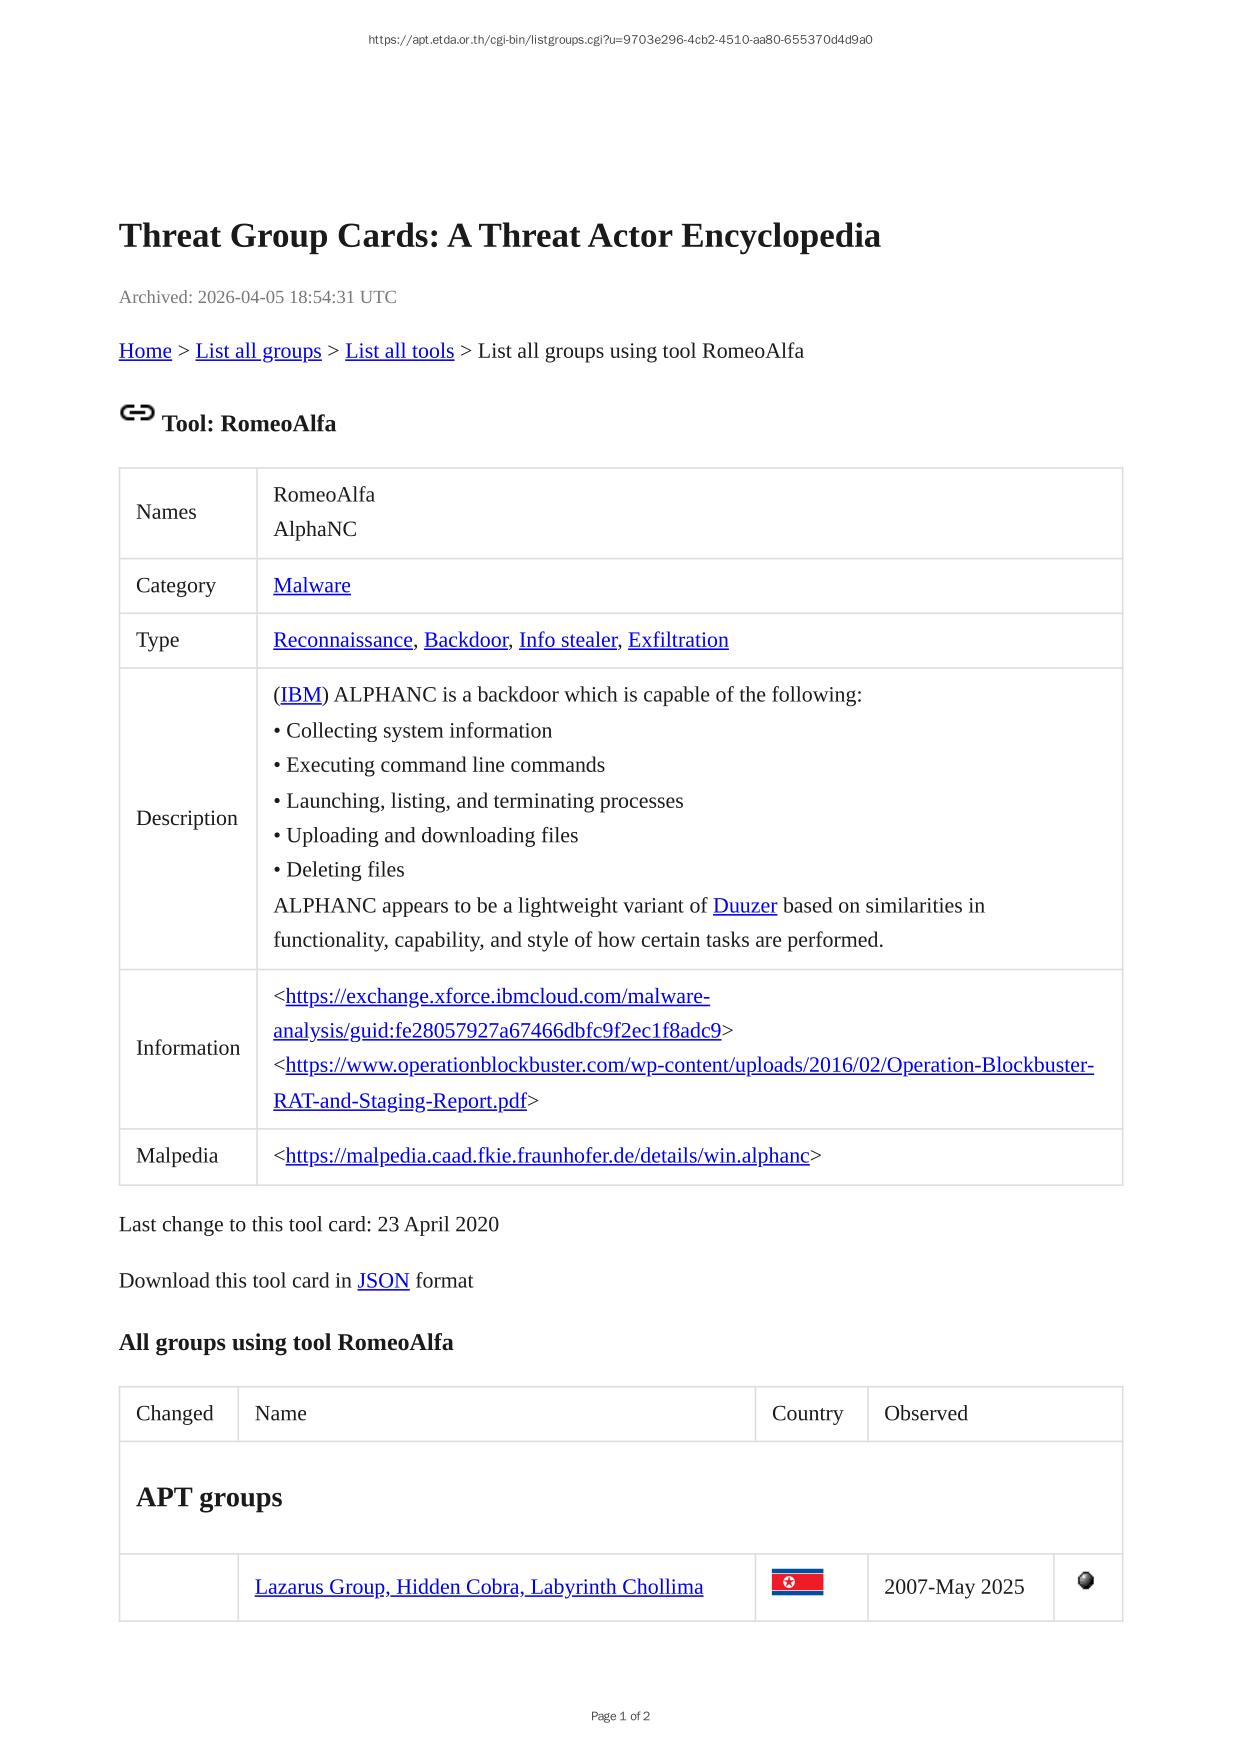Click the chain link icon beside Tool: RomeoAlfa
Viewport: 1242px width, 1756px height.
pos(137,413)
